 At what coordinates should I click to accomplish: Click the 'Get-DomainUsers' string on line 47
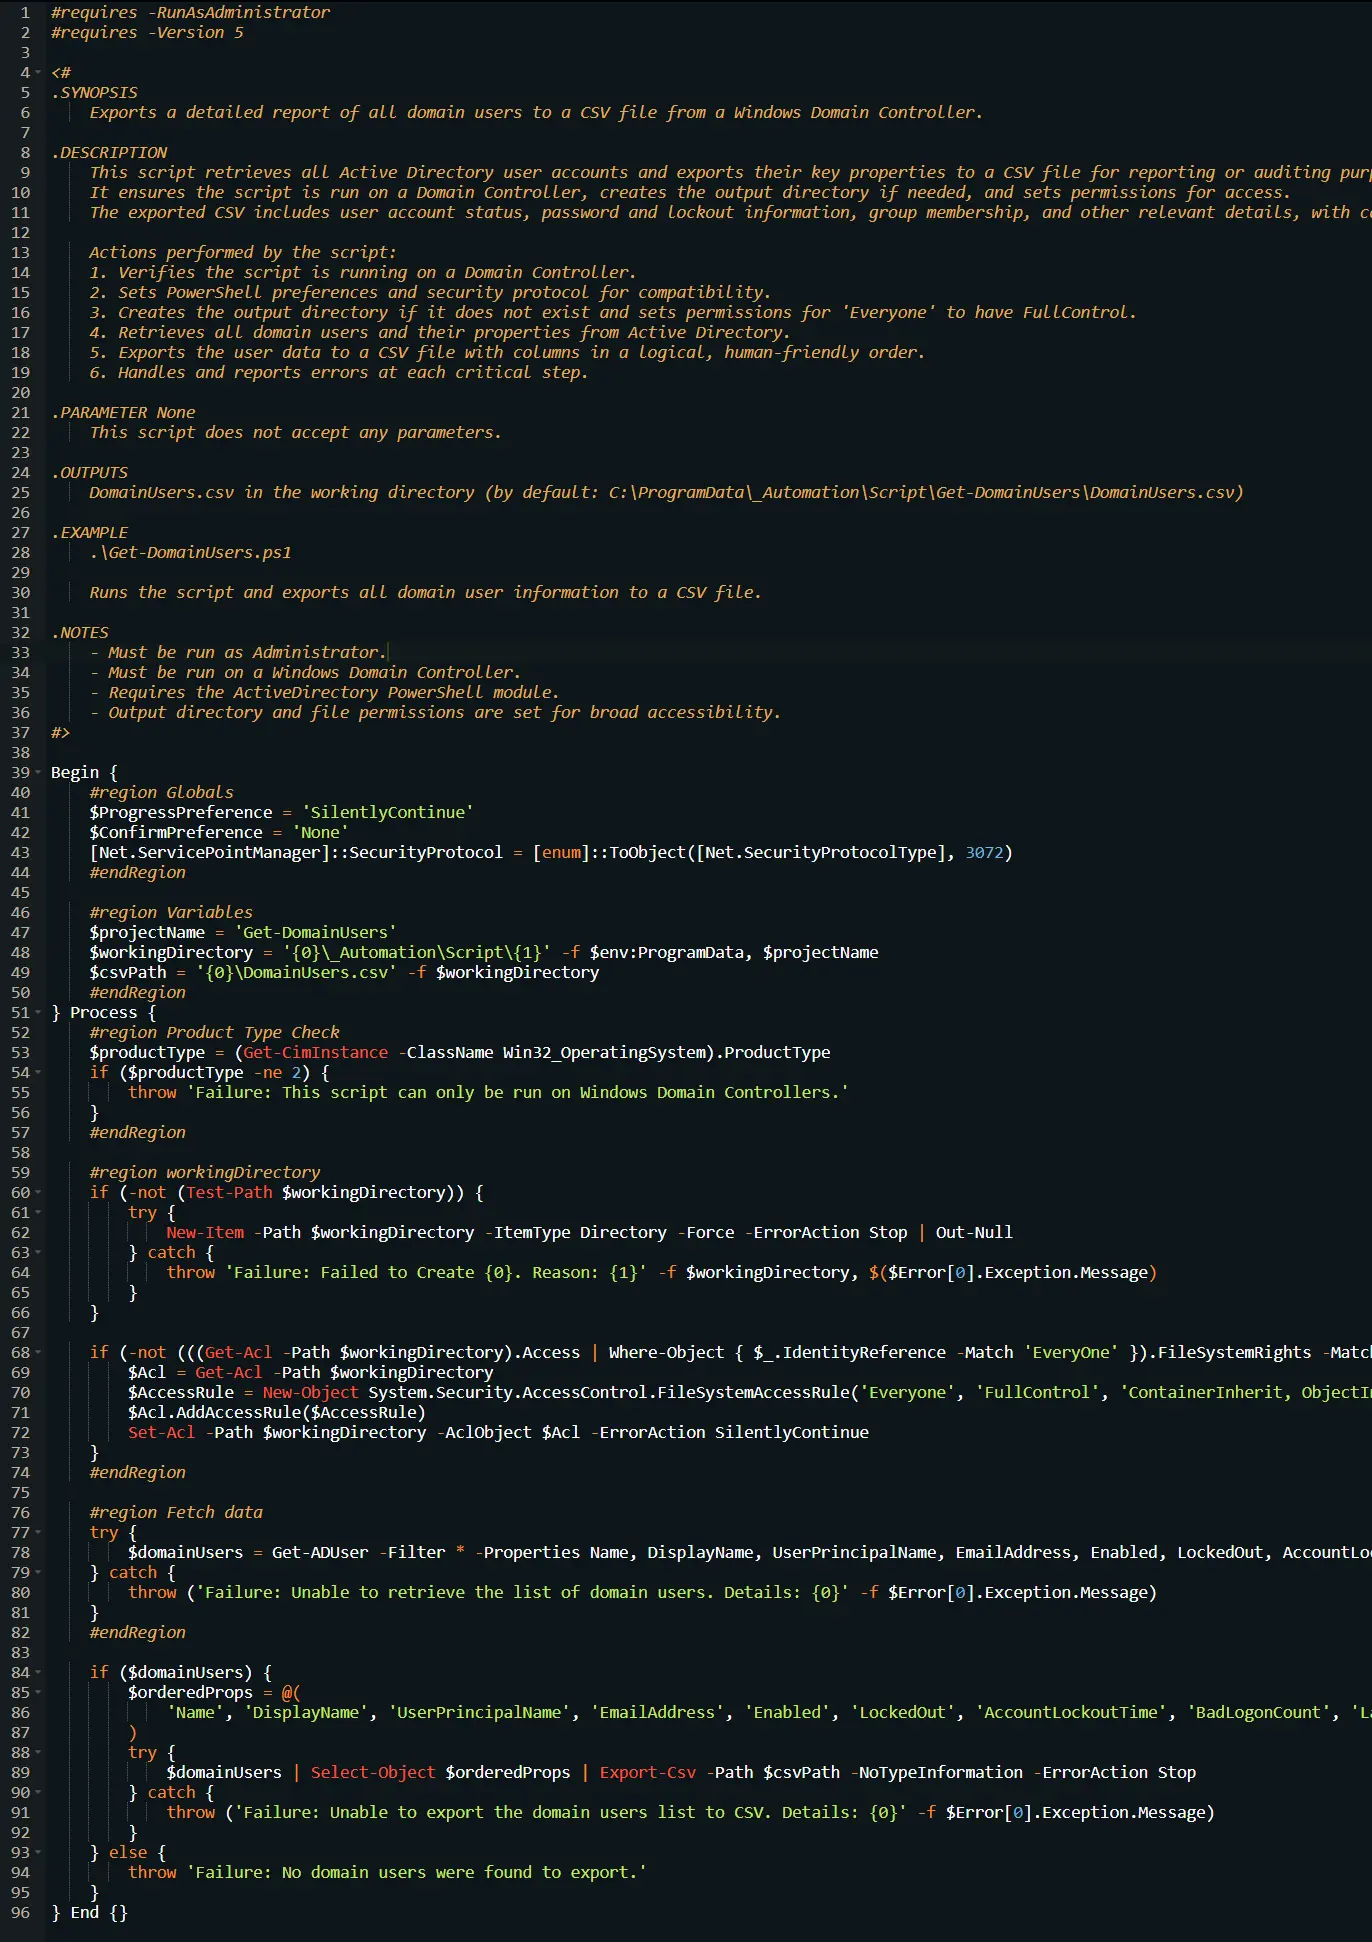click(x=316, y=932)
